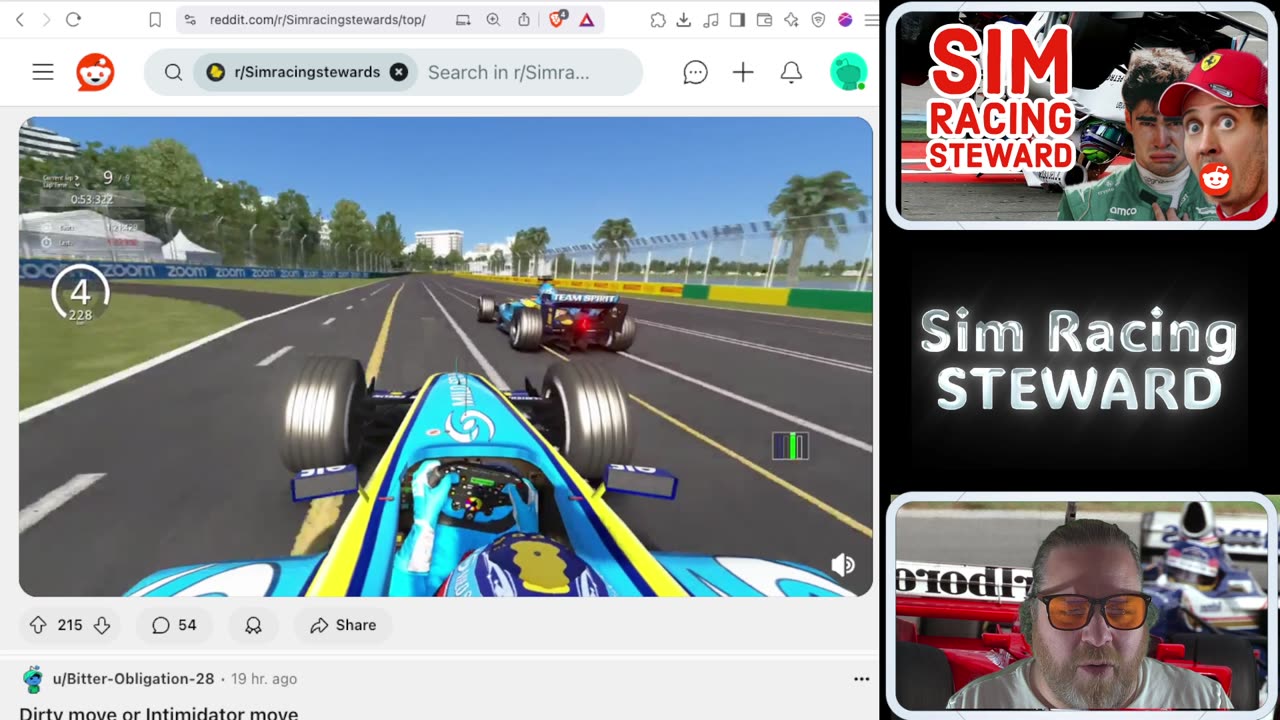Open the Leo AI sparkle icon
1280x720 pixels.
[791, 20]
